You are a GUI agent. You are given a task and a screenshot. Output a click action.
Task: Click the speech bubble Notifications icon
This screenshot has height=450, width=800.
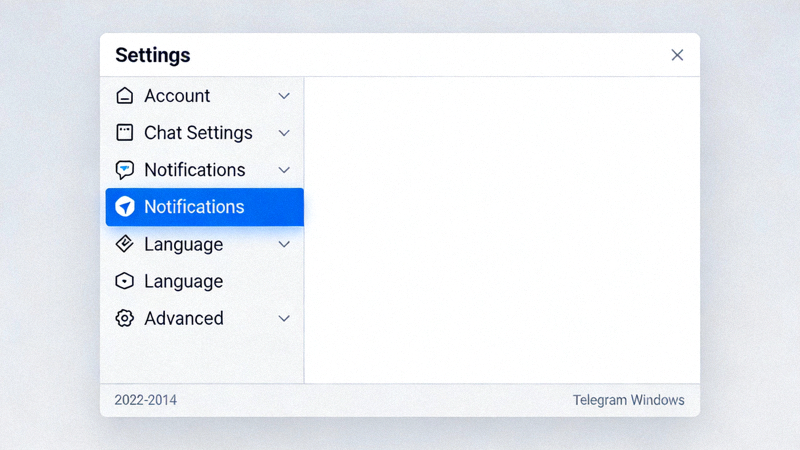[124, 170]
